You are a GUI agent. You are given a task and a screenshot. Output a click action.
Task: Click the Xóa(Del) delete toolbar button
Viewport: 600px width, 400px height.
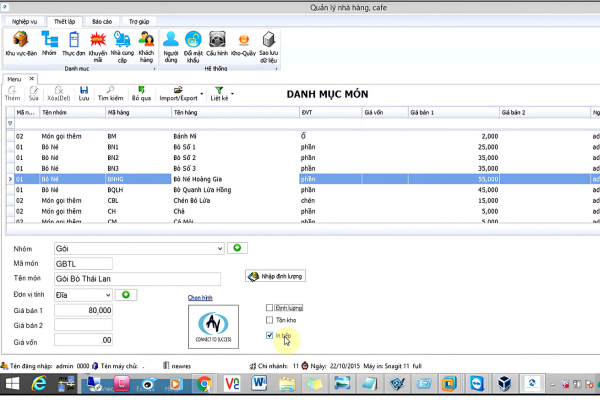(59, 93)
